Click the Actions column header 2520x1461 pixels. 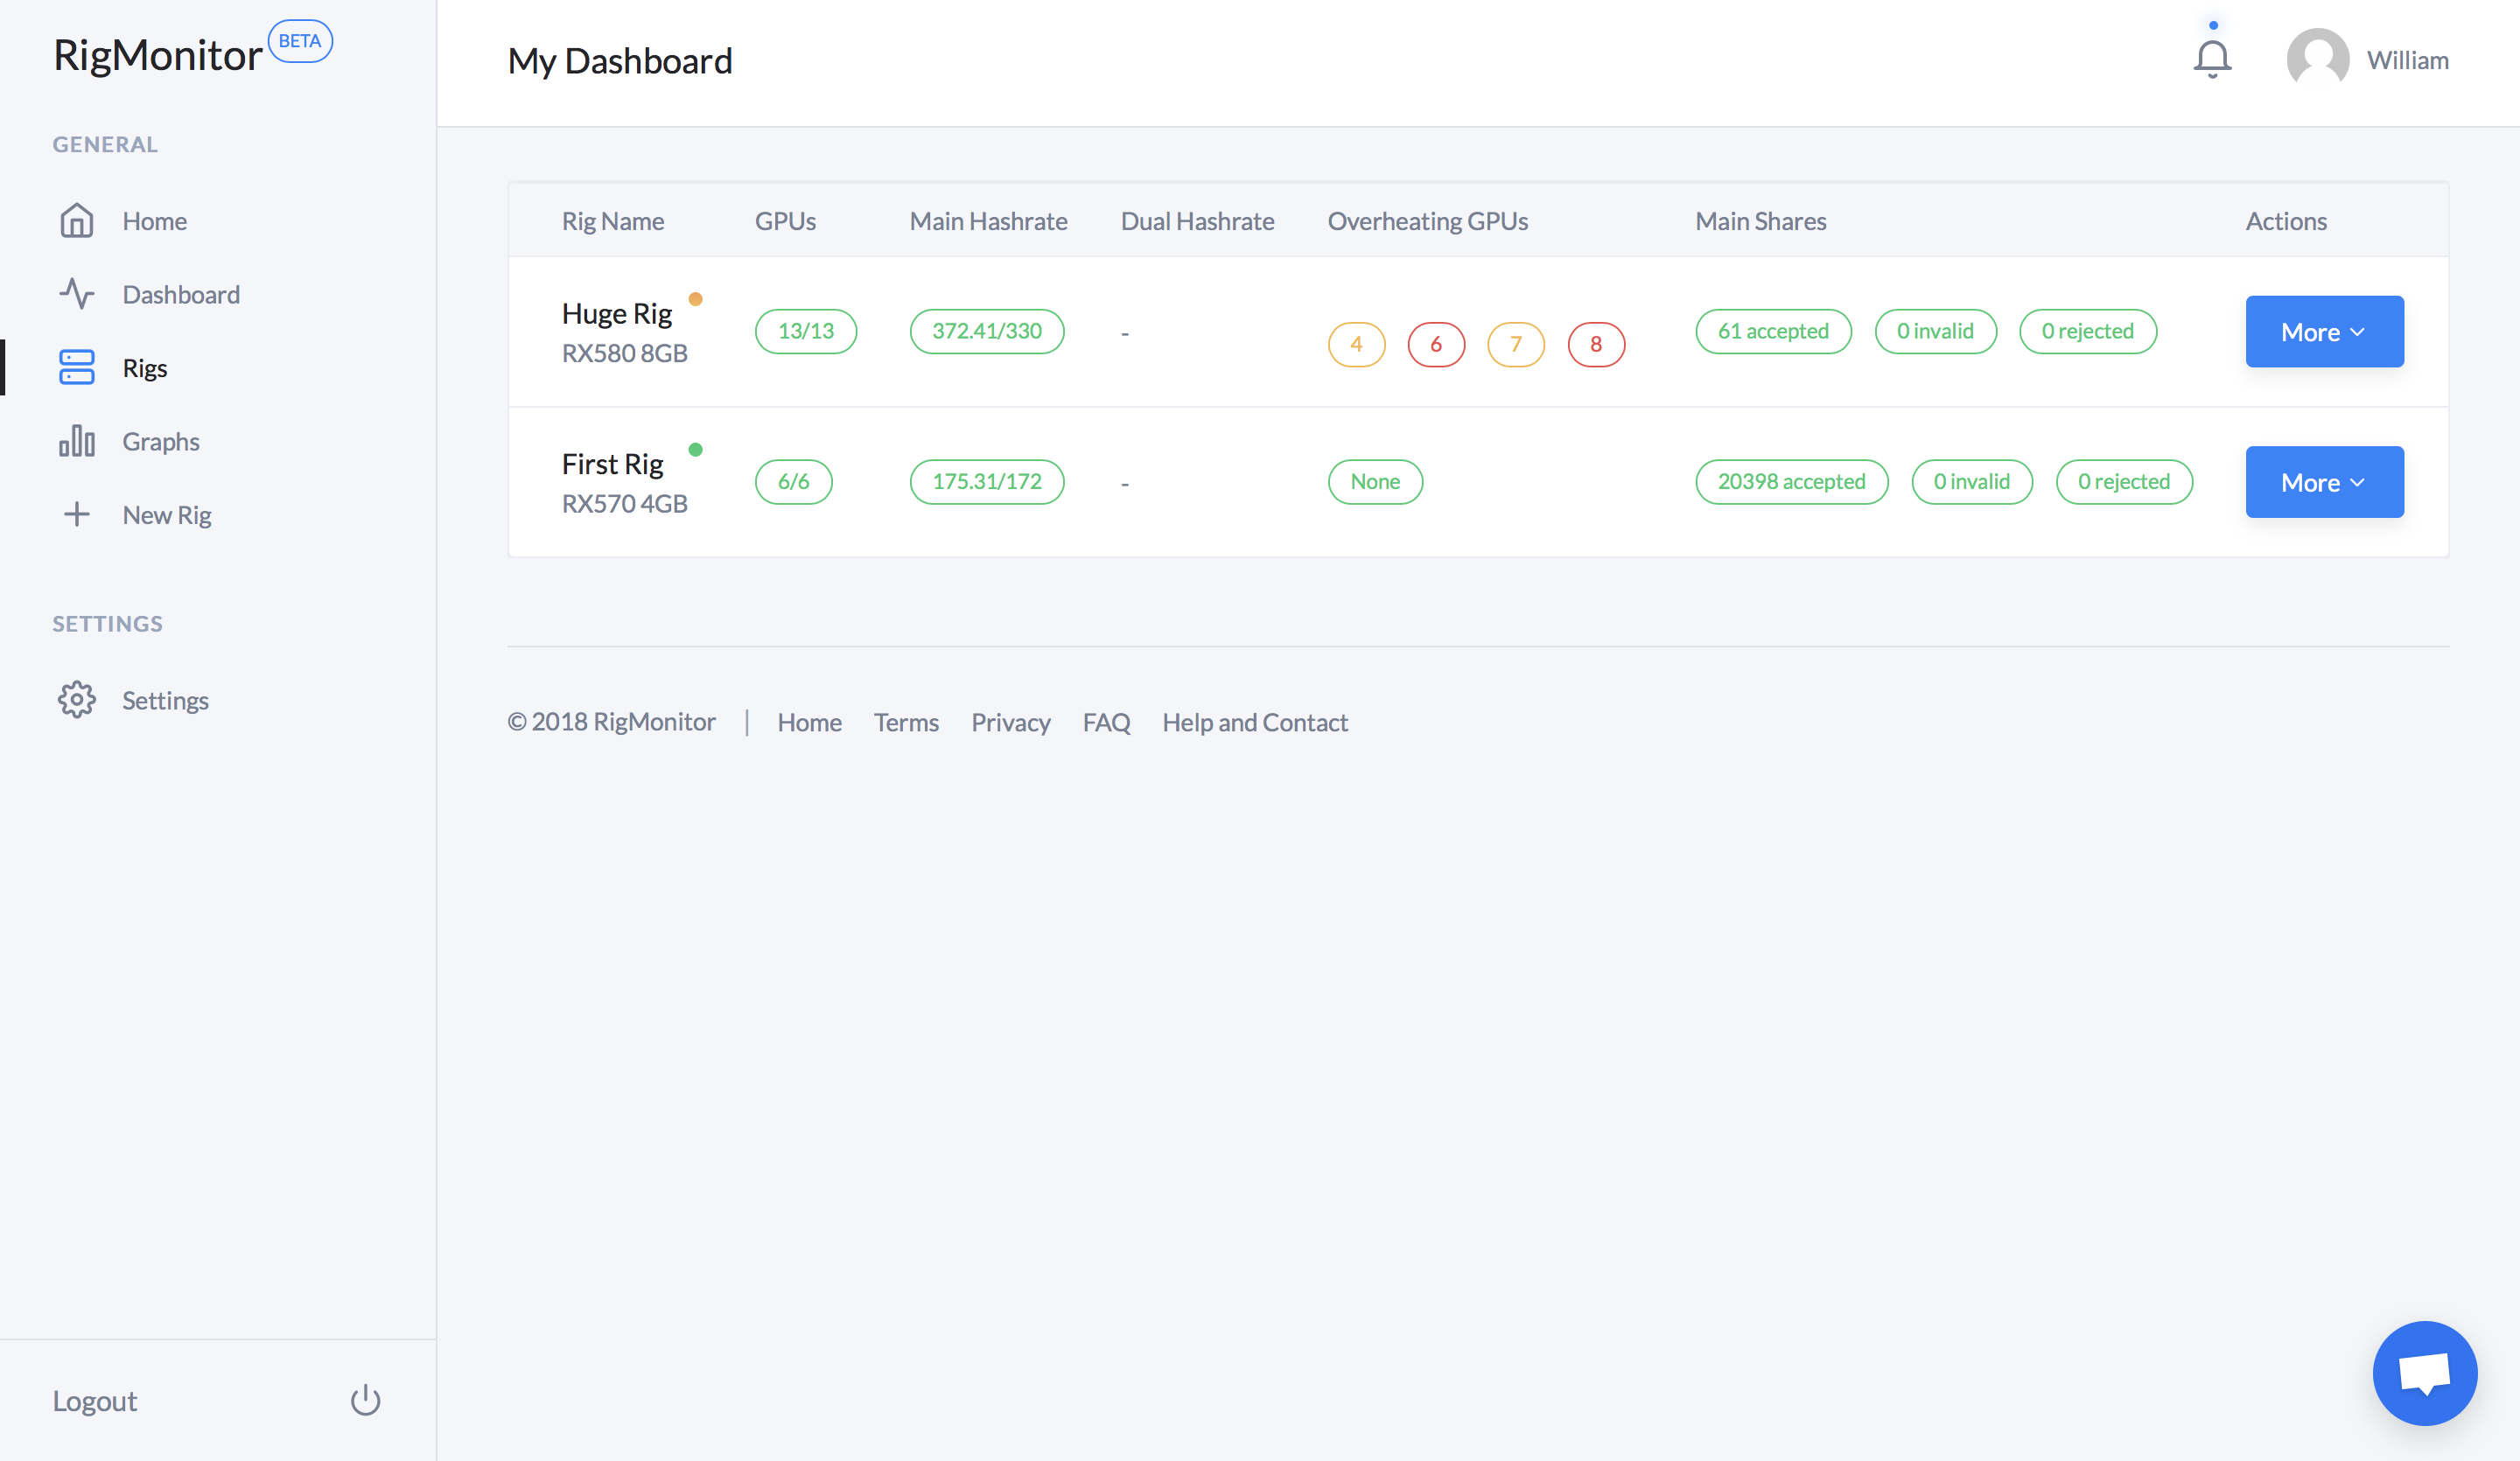tap(2286, 221)
